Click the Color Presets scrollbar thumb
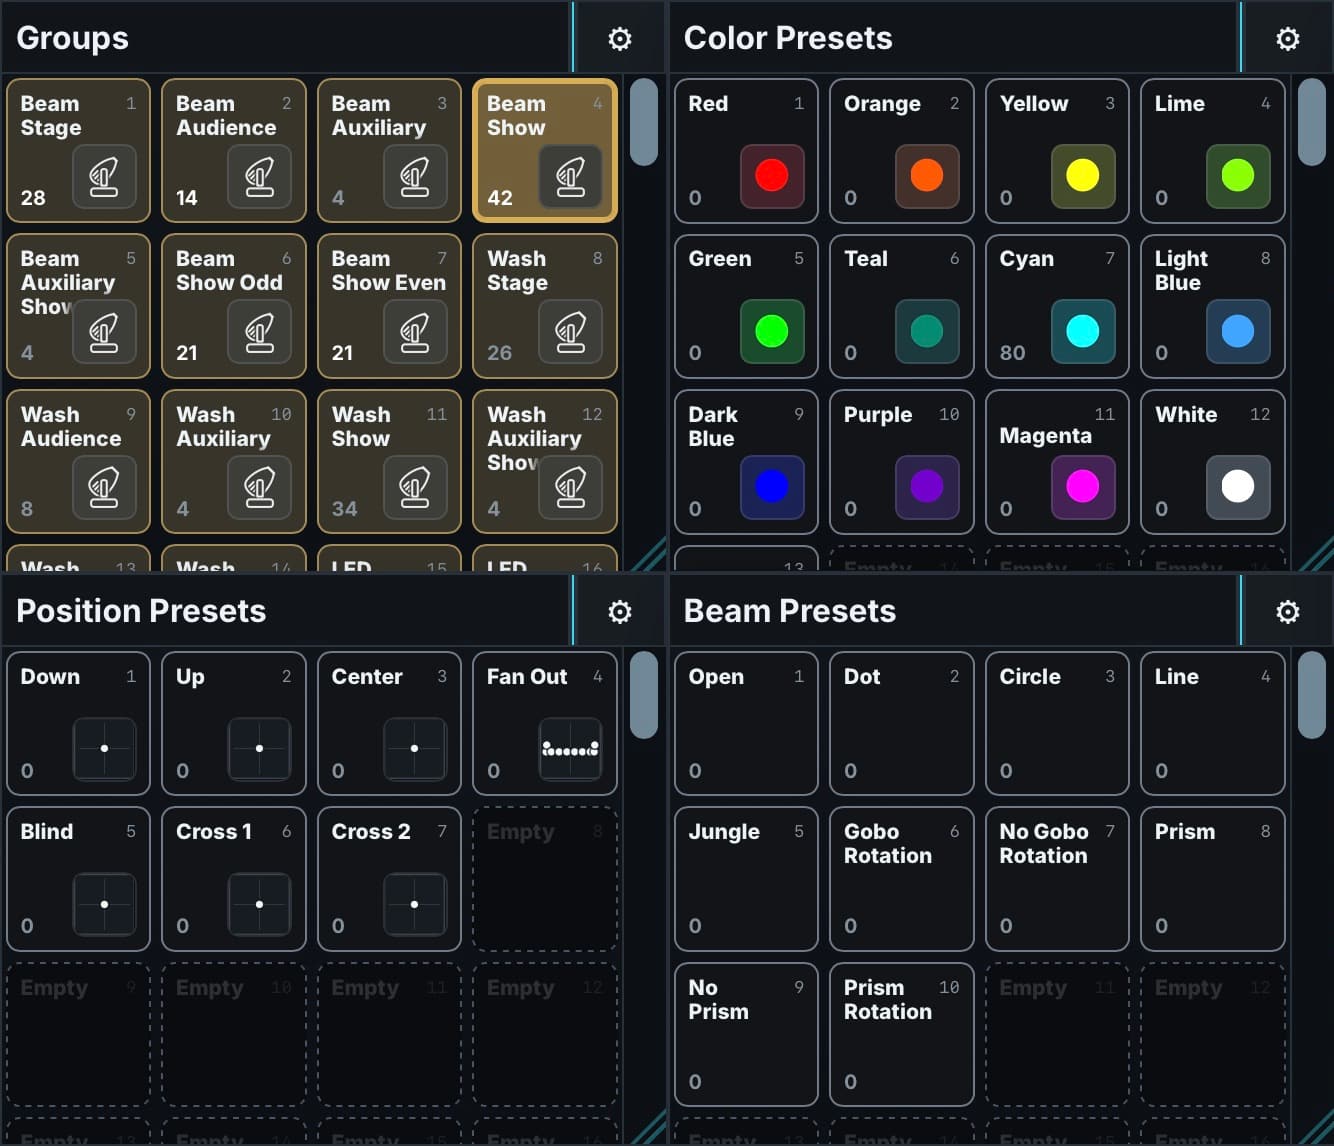Screen dimensions: 1334x1146 (1311, 122)
